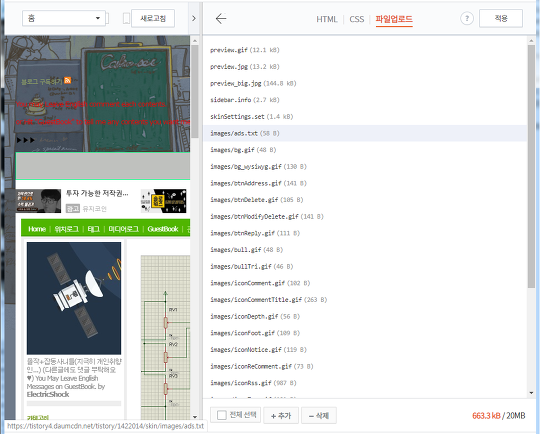The height and width of the screenshot is (434, 540).
Task: Open the 홈 page dropdown
Action: tap(64, 18)
